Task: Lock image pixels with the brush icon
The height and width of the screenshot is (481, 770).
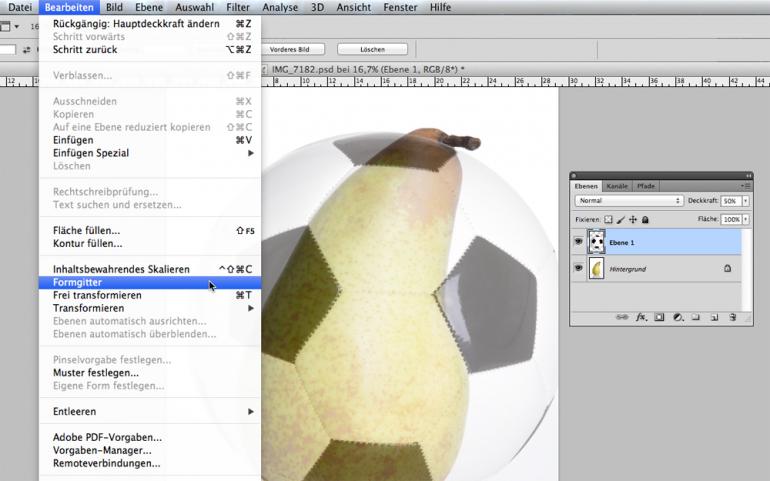Action: 621,220
